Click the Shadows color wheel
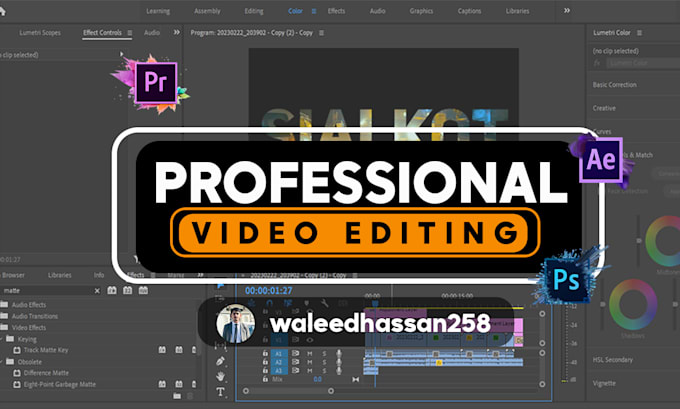Viewport: 680px width, 409px height. pyautogui.click(x=633, y=304)
